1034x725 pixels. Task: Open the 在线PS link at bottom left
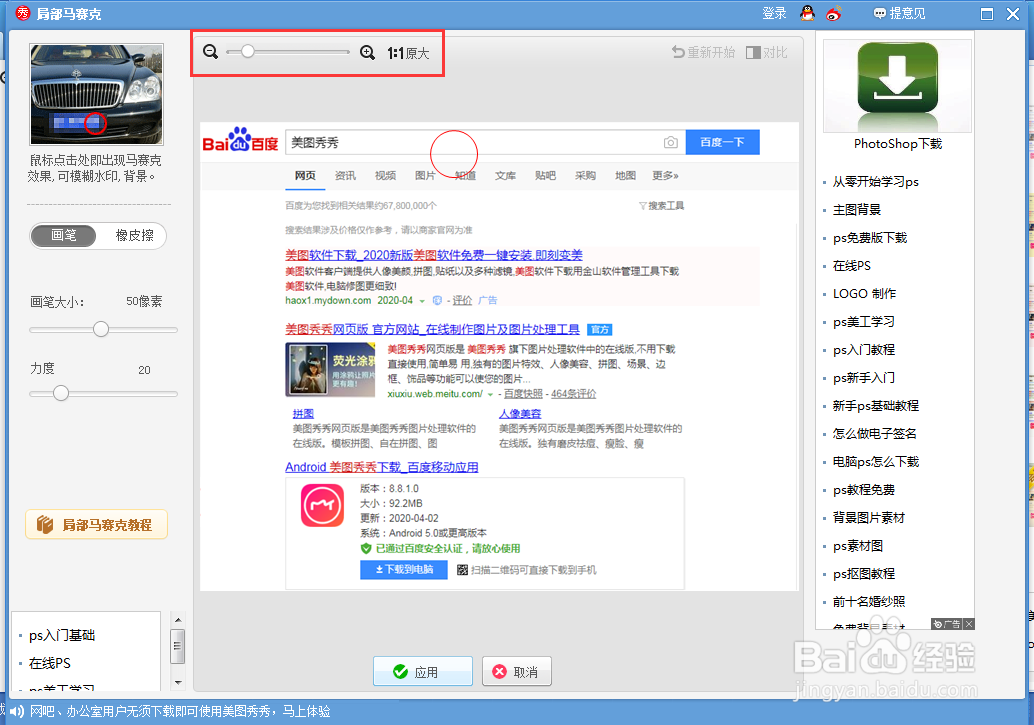tap(49, 663)
